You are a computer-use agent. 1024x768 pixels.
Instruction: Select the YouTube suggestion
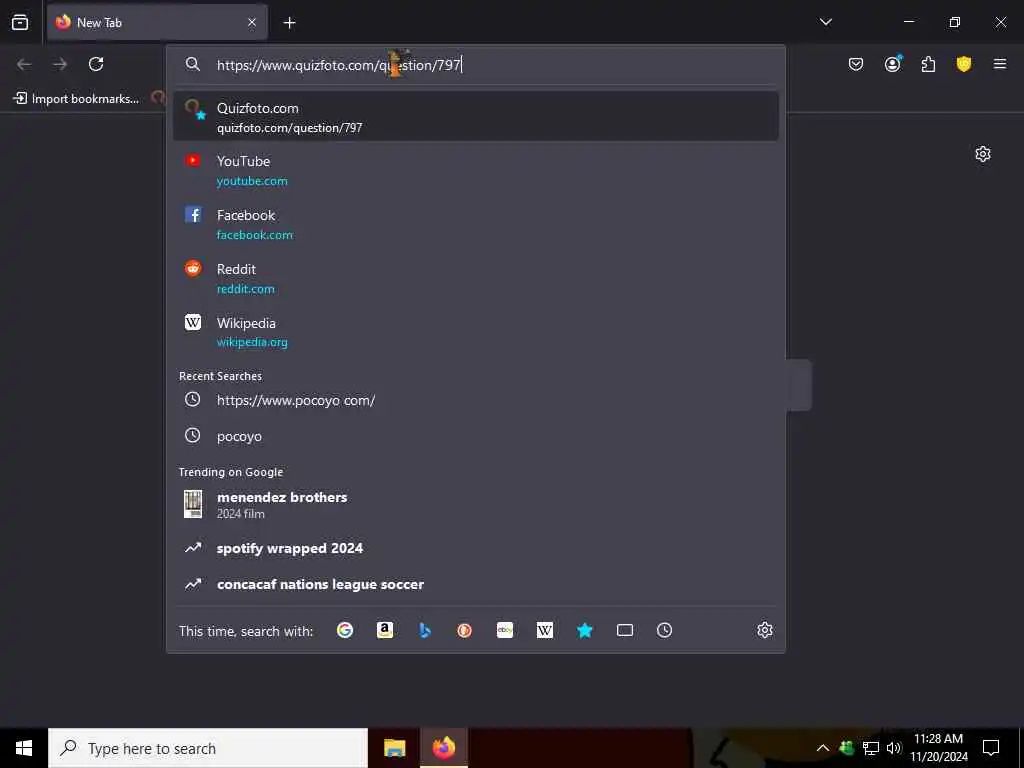475,170
